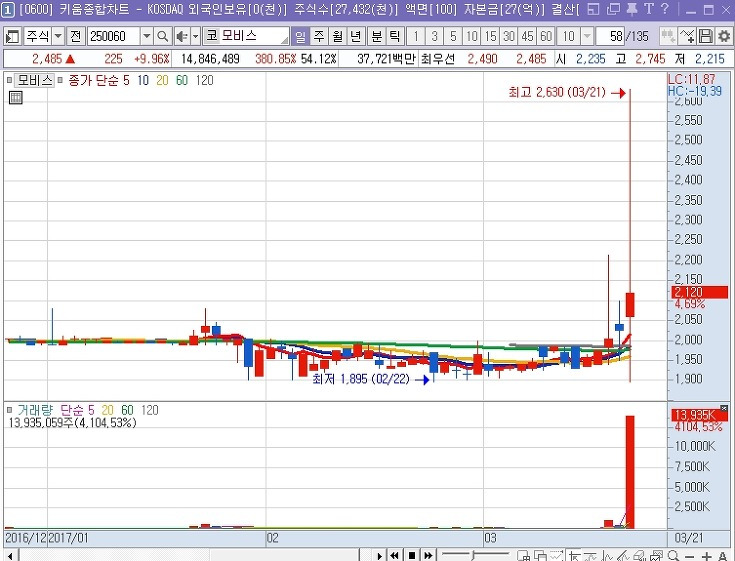Image resolution: width=735 pixels, height=561 pixels.
Task: Toggle the 종가 단순 moving average checkbox
Action: coord(60,81)
